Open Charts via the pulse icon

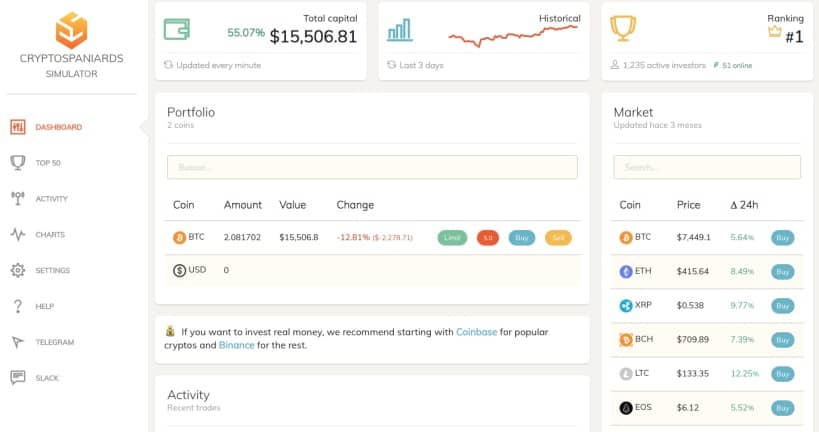(x=18, y=235)
